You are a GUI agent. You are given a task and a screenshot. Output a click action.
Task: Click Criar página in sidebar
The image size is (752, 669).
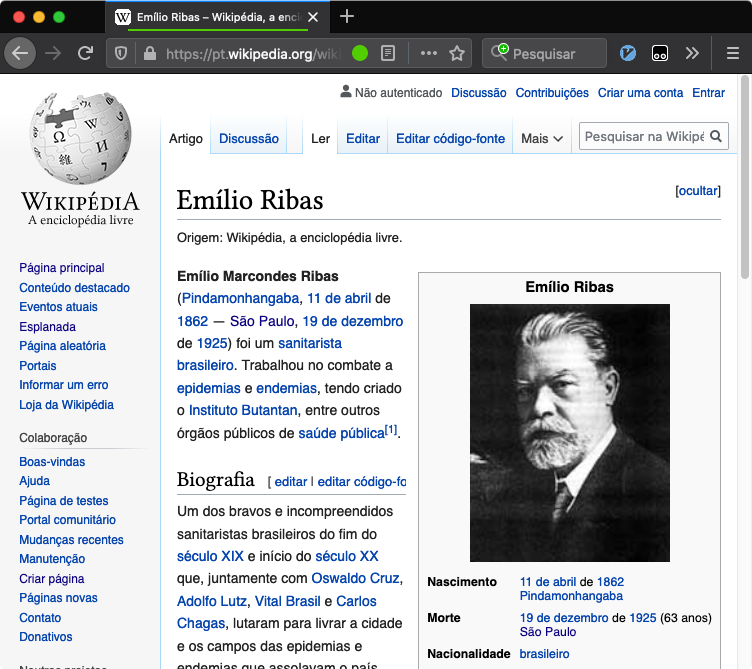[52, 578]
